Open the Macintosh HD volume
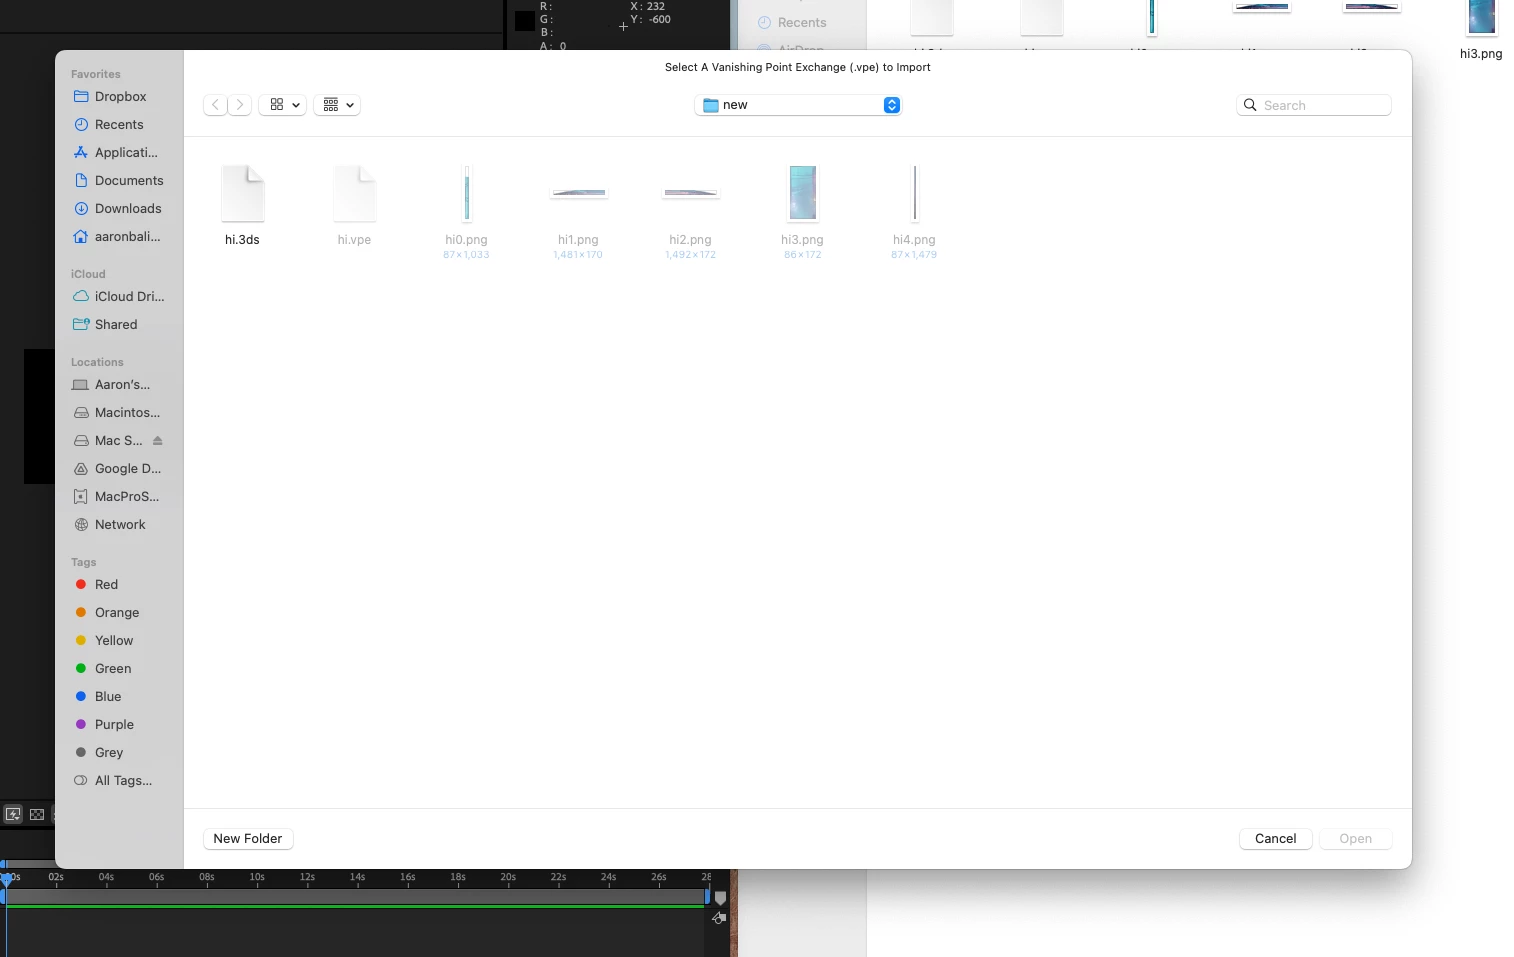The height and width of the screenshot is (957, 1514). 117,413
